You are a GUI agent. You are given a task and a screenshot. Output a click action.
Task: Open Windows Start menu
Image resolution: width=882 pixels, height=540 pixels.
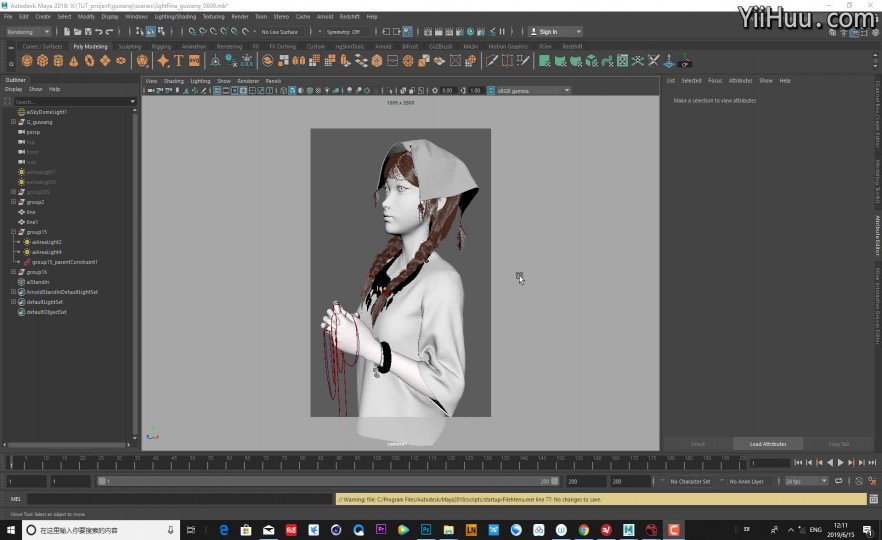pyautogui.click(x=10, y=530)
